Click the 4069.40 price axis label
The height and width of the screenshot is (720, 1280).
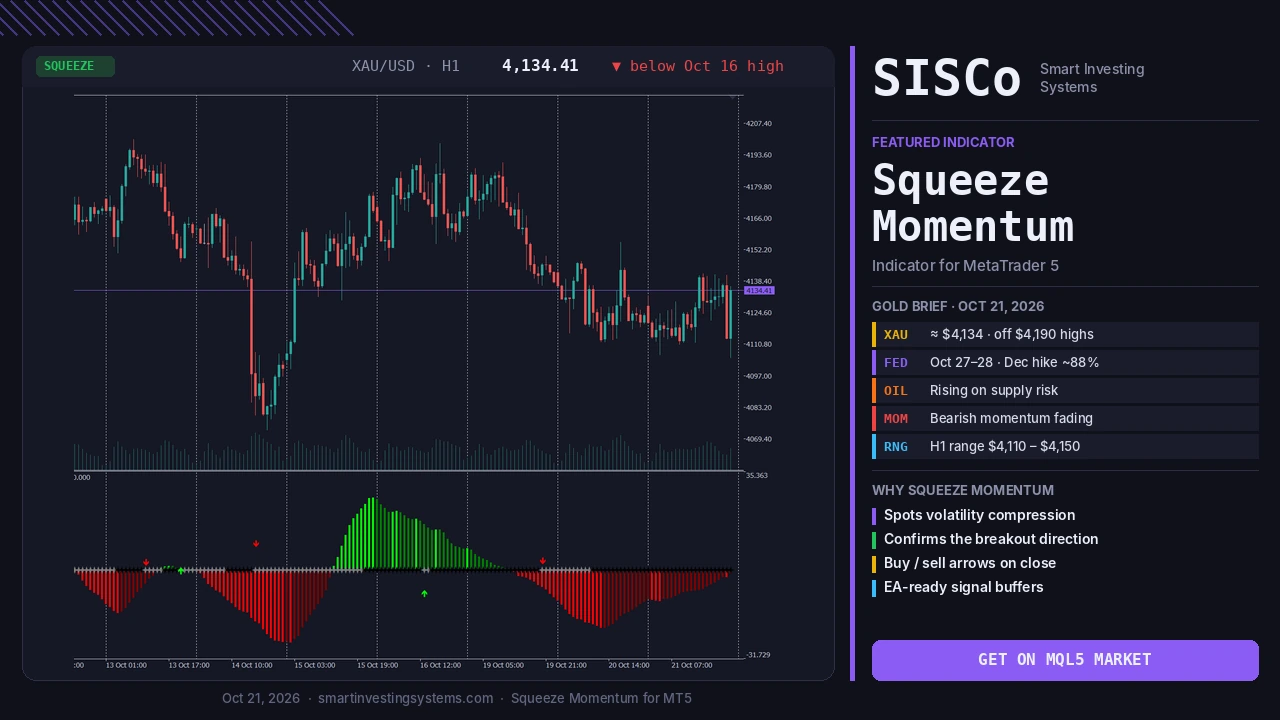tap(758, 439)
